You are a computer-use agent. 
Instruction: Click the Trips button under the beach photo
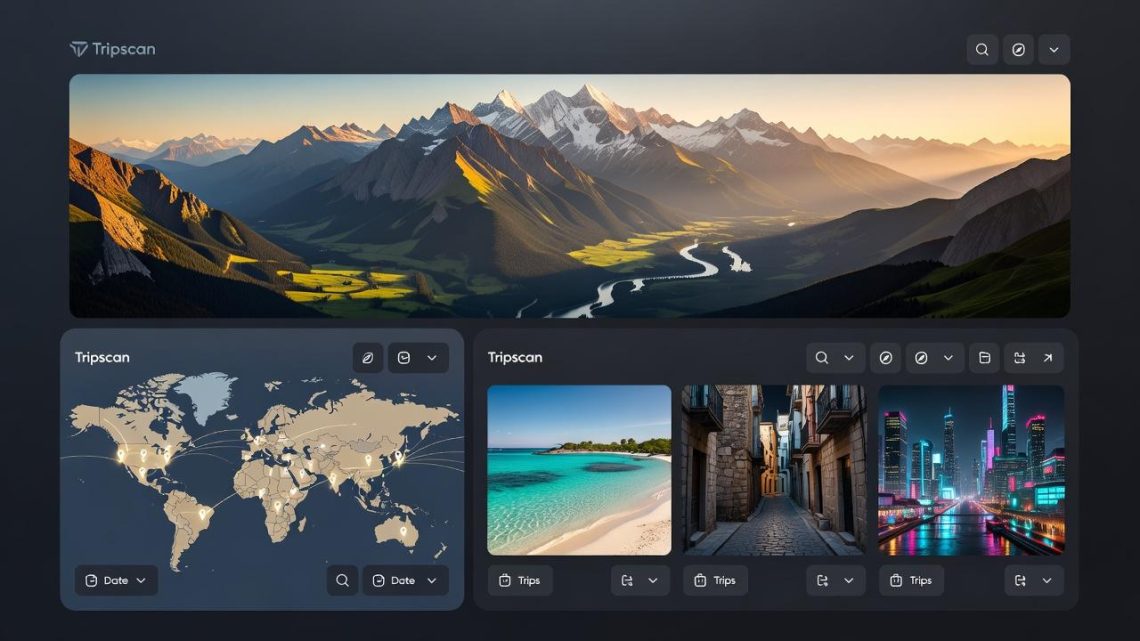click(x=520, y=581)
